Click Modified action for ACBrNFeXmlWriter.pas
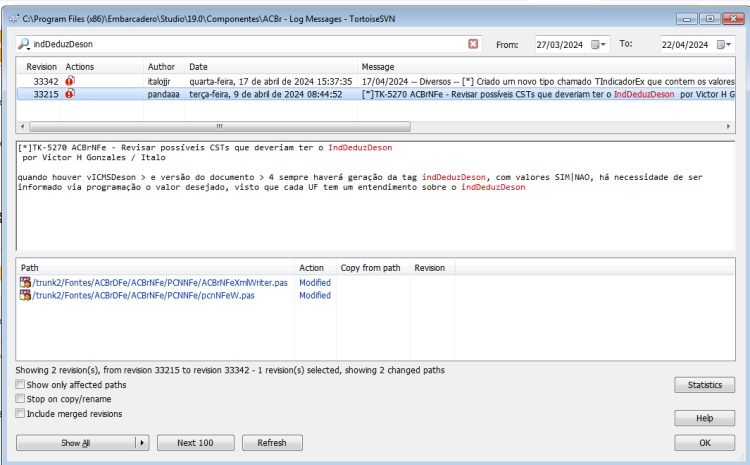Image resolution: width=750 pixels, height=465 pixels. 315,283
